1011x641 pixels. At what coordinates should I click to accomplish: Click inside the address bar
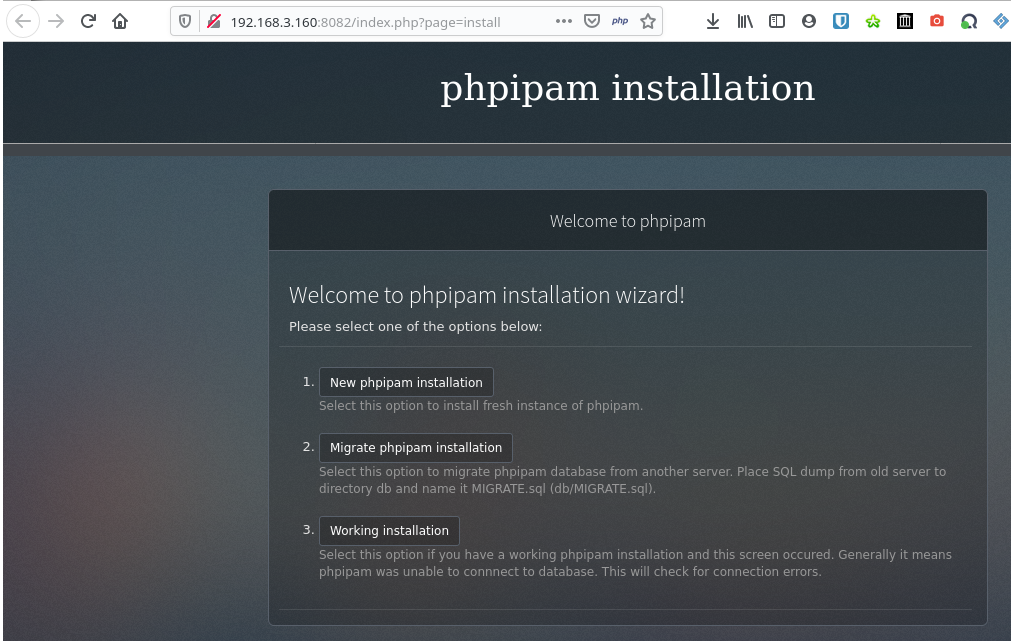pos(380,20)
